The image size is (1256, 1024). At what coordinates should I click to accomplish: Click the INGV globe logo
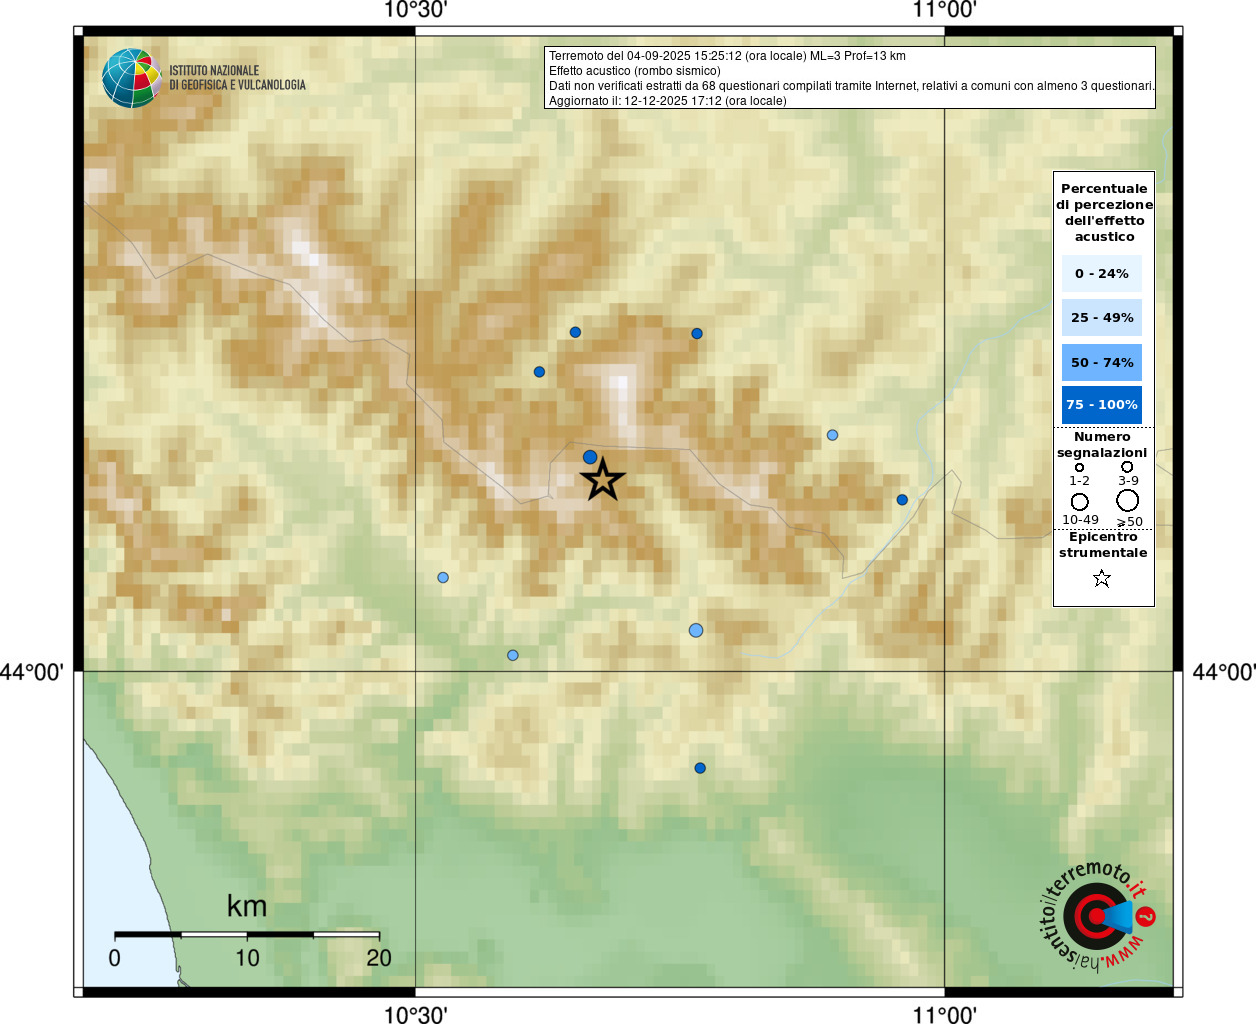[x=131, y=78]
